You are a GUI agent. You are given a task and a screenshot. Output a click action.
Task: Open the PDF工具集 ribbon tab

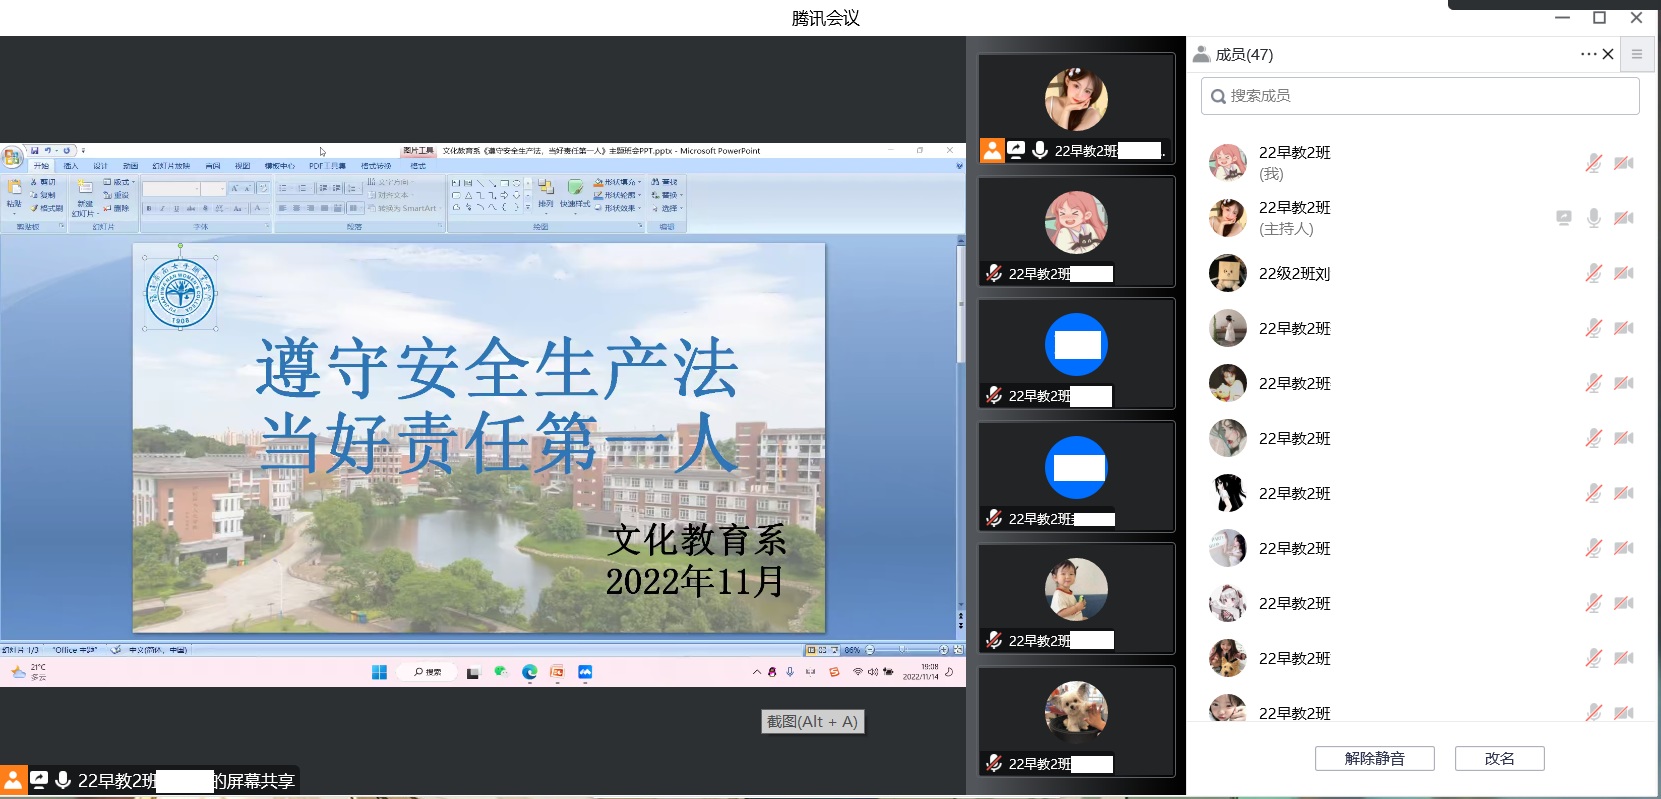(327, 166)
